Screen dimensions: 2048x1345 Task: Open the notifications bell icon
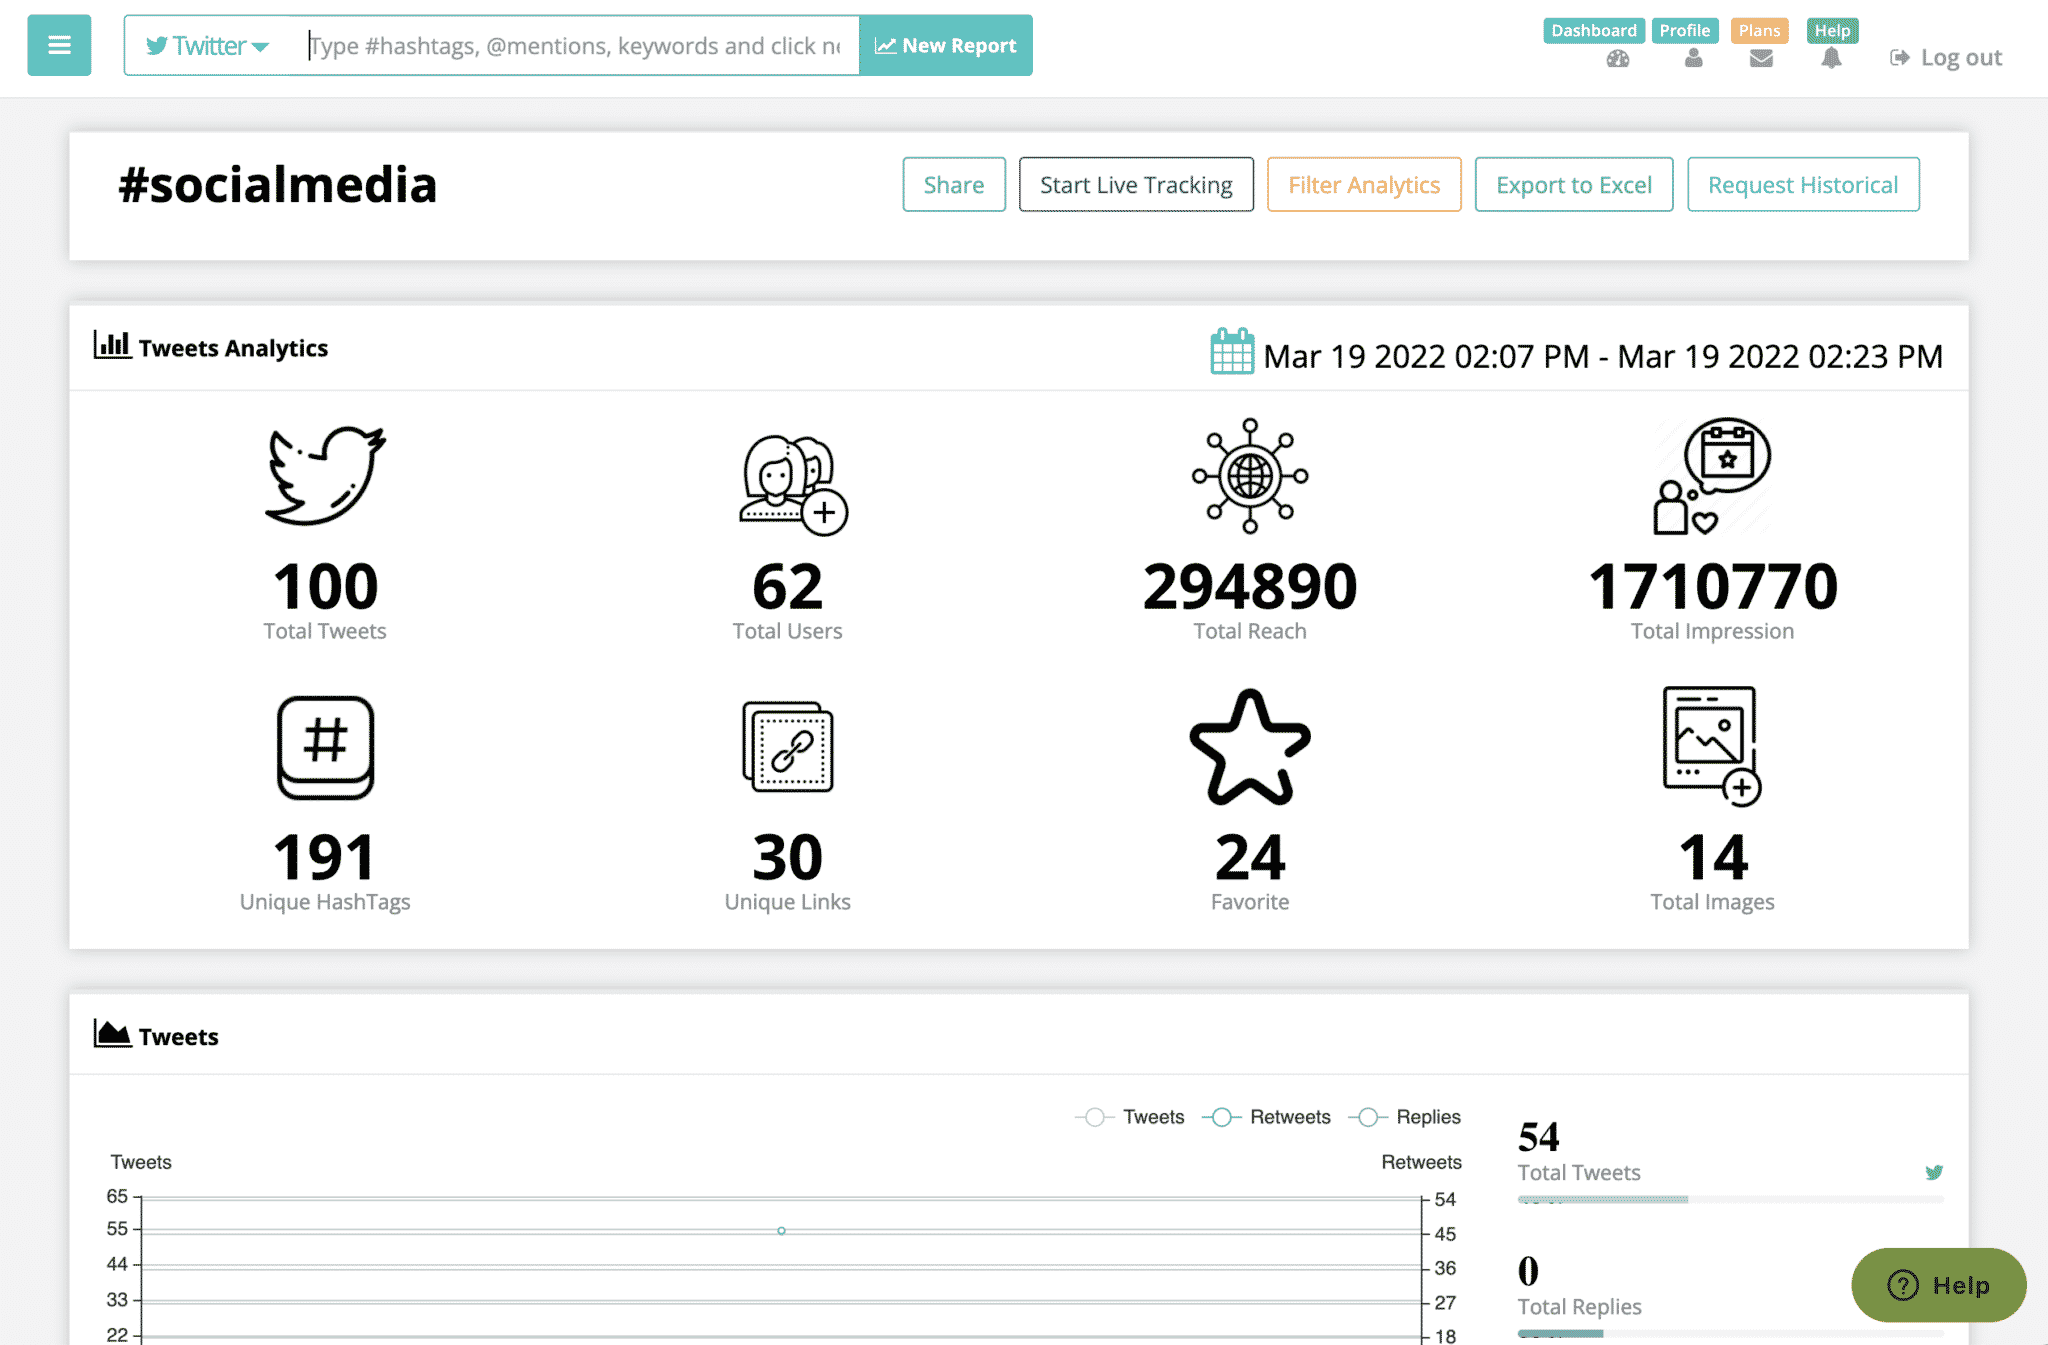1831,59
